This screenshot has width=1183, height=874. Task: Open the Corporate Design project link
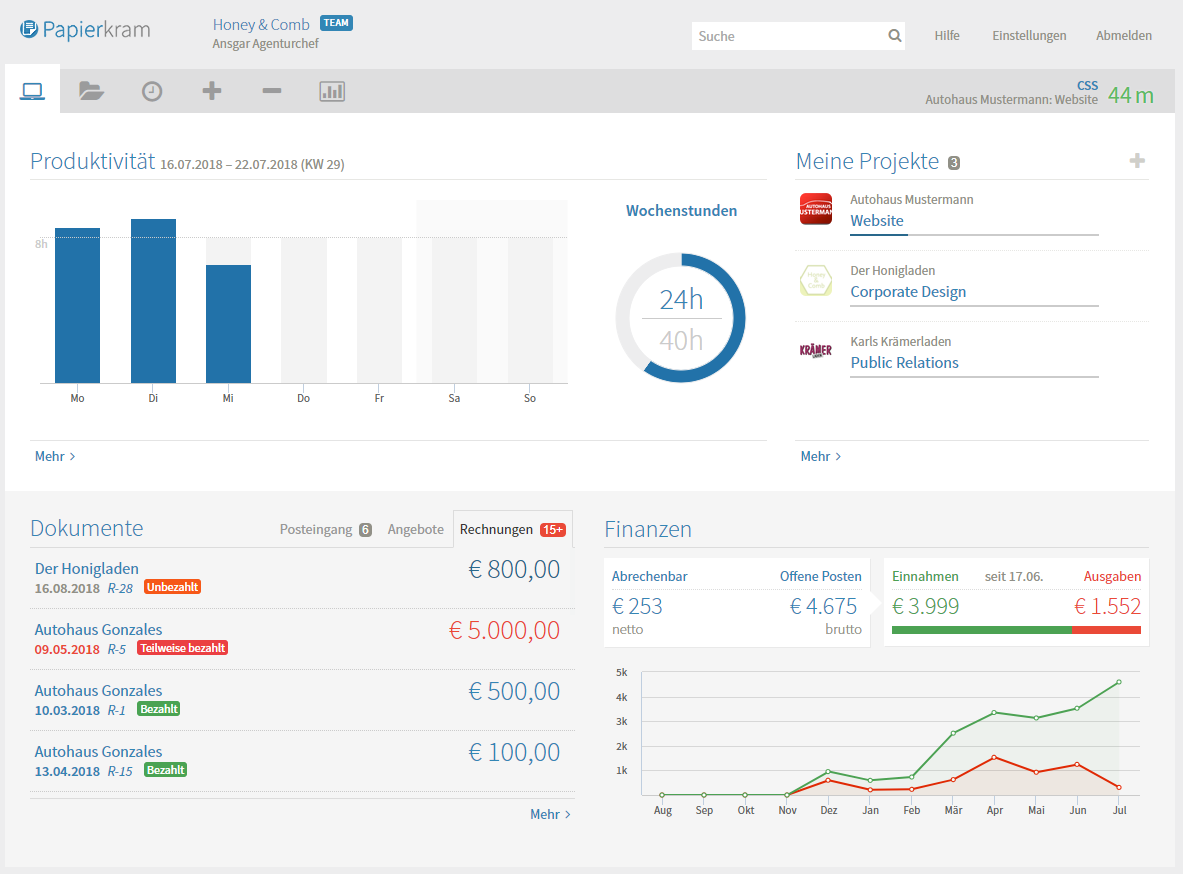[908, 292]
